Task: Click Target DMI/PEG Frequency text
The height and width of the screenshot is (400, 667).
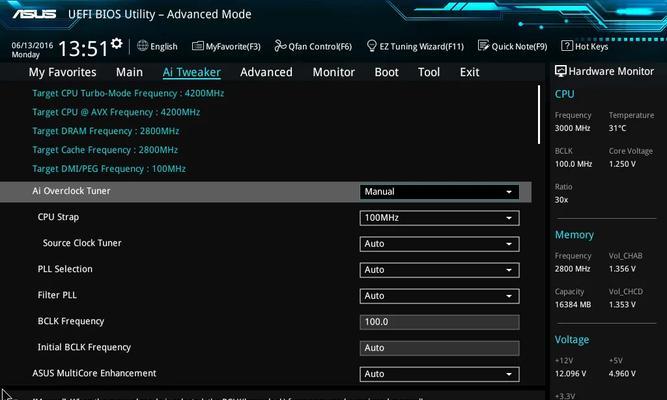Action: 109,169
